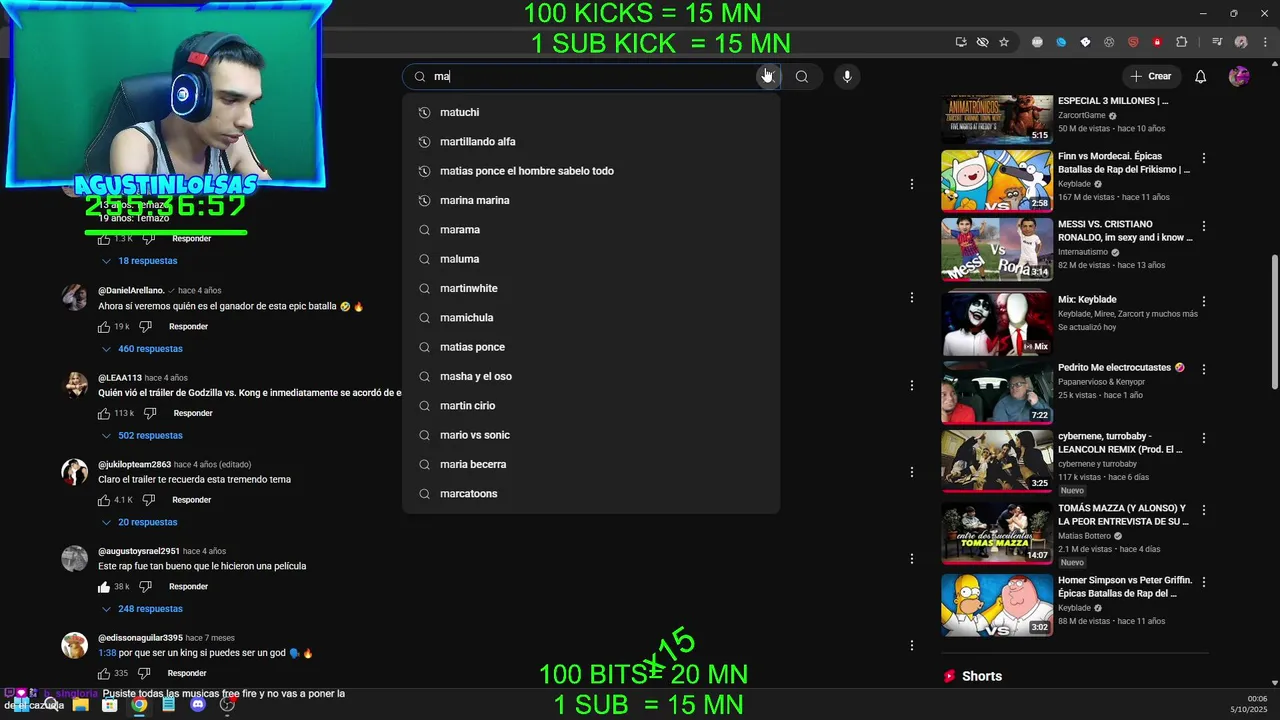Pick the 'masha y el oso' suggestion
1280x720 pixels.
tap(591, 376)
